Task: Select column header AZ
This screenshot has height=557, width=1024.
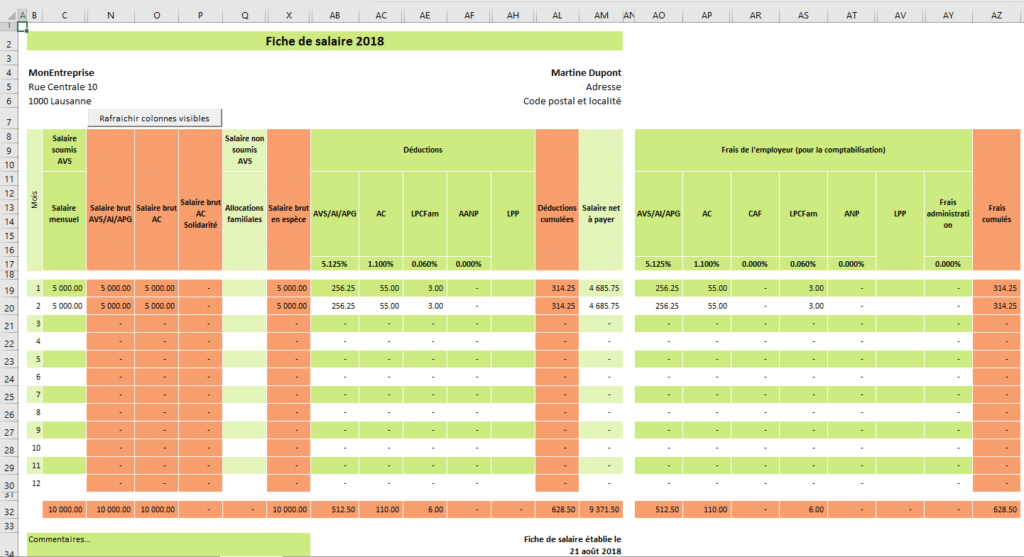Action: [x=996, y=15]
